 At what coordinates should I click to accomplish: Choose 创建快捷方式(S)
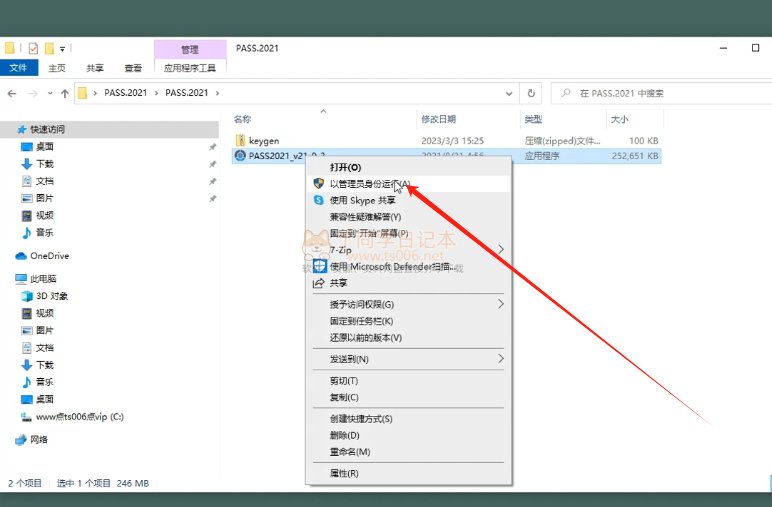click(x=409, y=419)
